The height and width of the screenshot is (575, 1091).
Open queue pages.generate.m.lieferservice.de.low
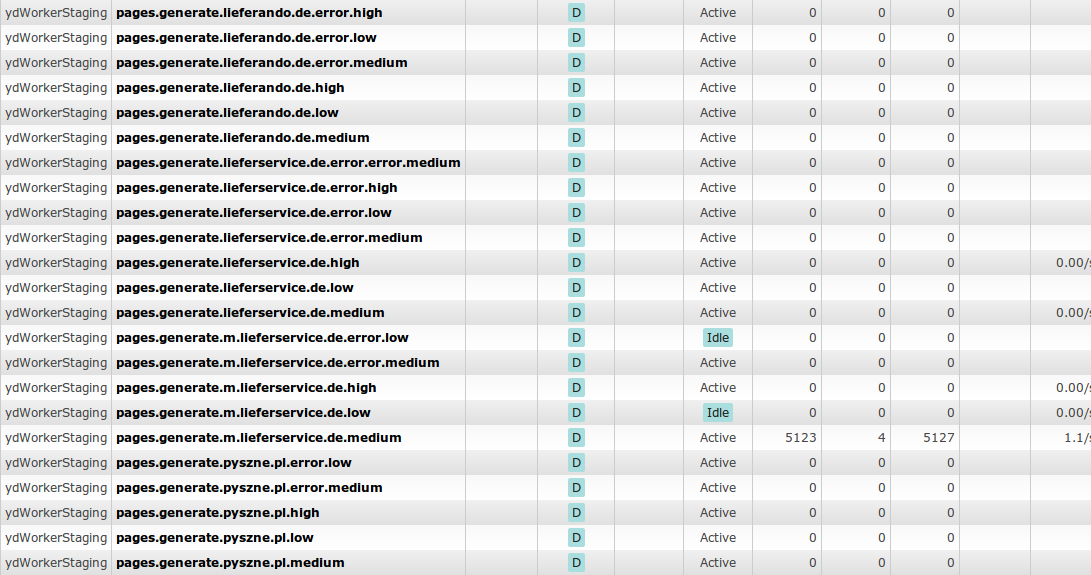point(244,413)
